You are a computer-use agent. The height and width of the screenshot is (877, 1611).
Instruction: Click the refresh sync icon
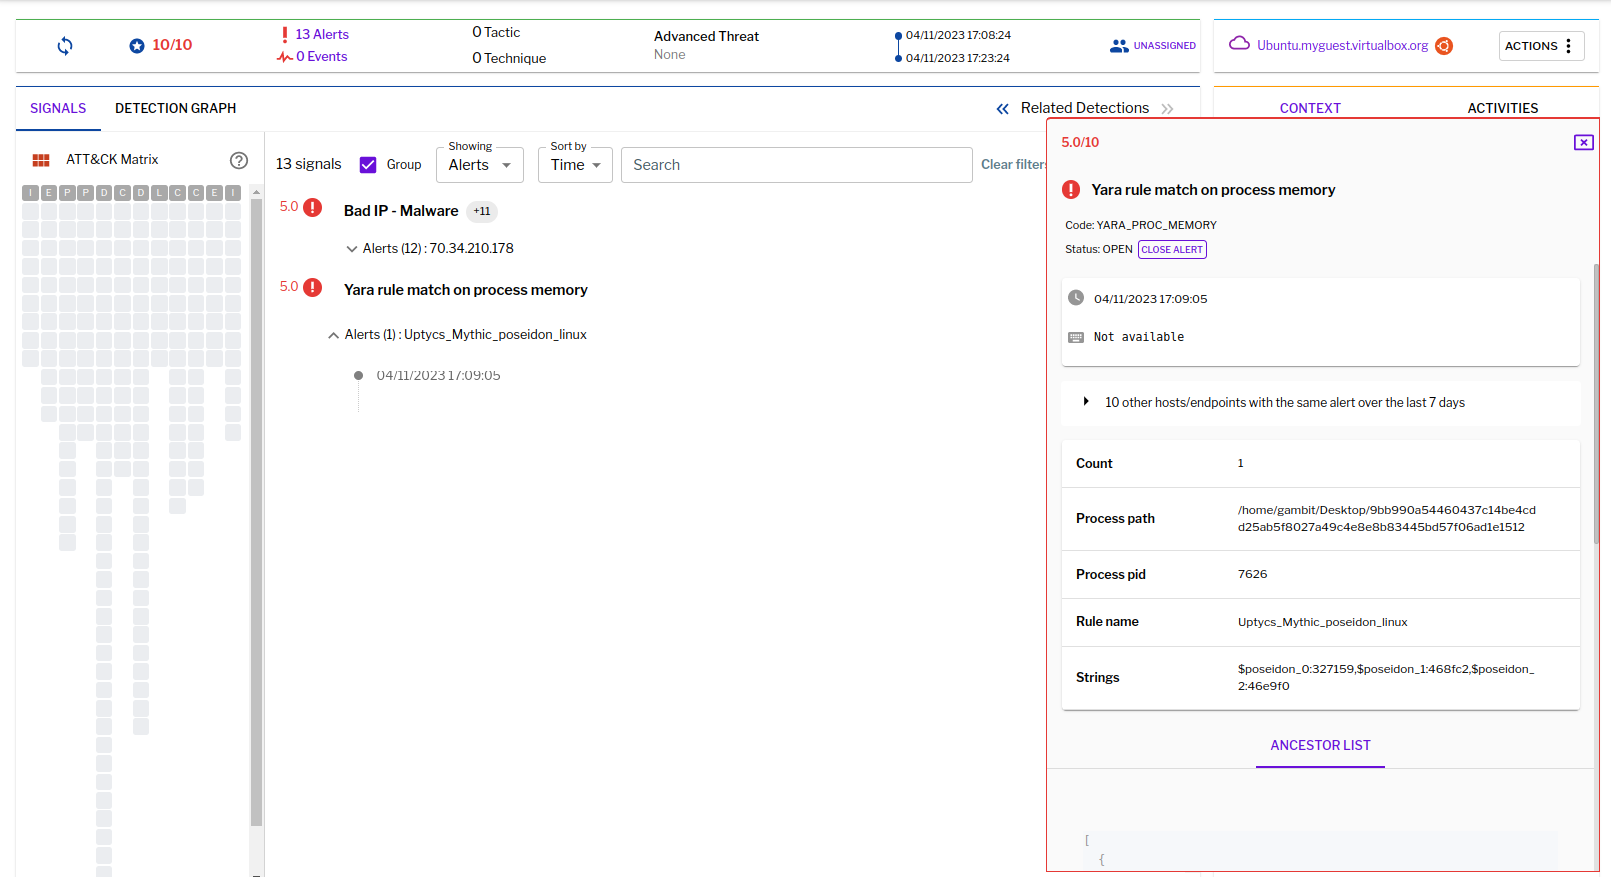(65, 46)
